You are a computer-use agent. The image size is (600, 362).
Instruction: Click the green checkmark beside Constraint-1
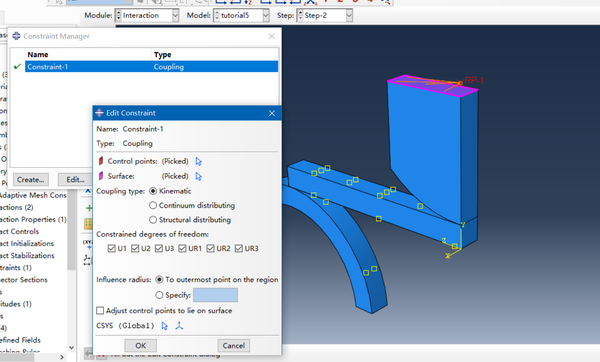coord(17,67)
